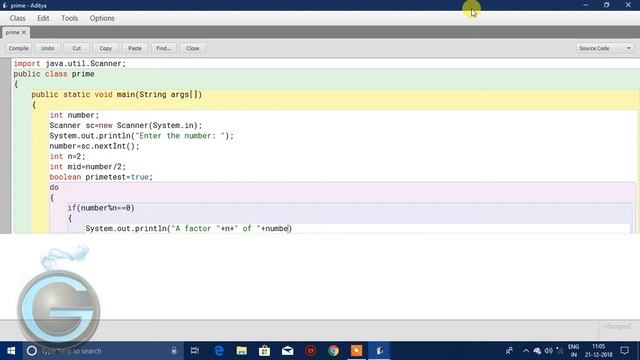Click the 'Scanner sc=new Scanner(System.in);' line
This screenshot has height=360, width=640.
pos(126,125)
